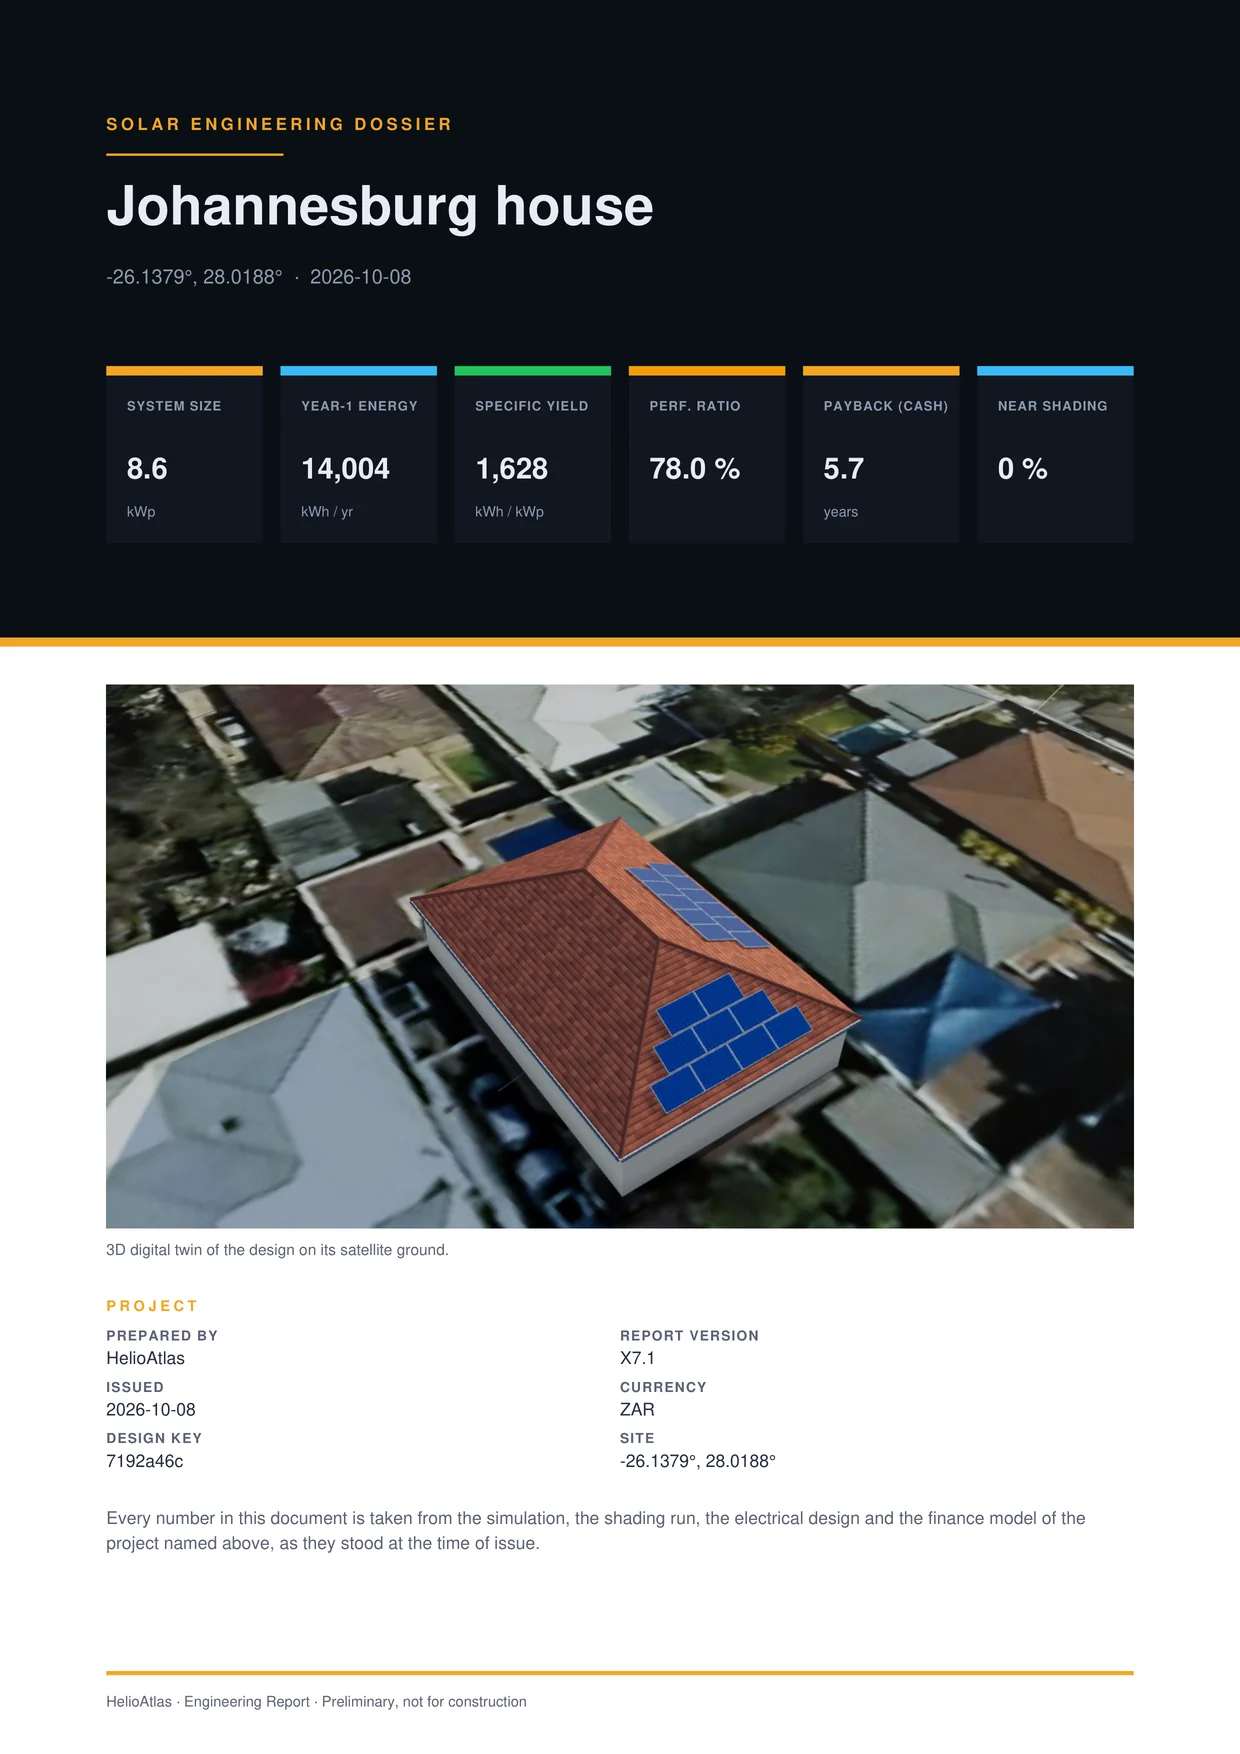This screenshot has height=1754, width=1240.
Task: Click the 'ISSUED' field label
Action: coord(135,1387)
